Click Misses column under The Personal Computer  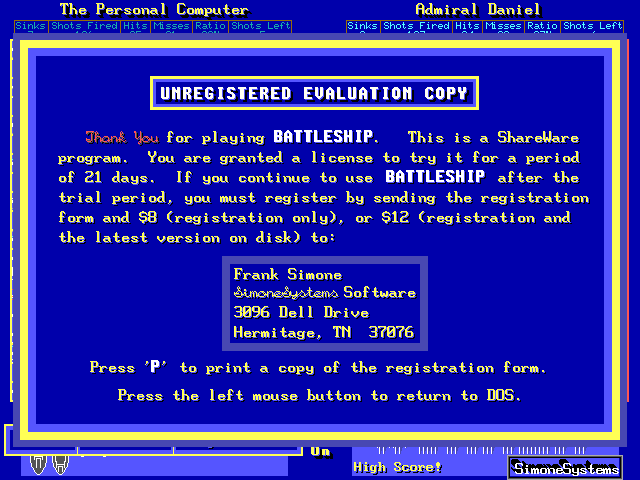(x=171, y=27)
